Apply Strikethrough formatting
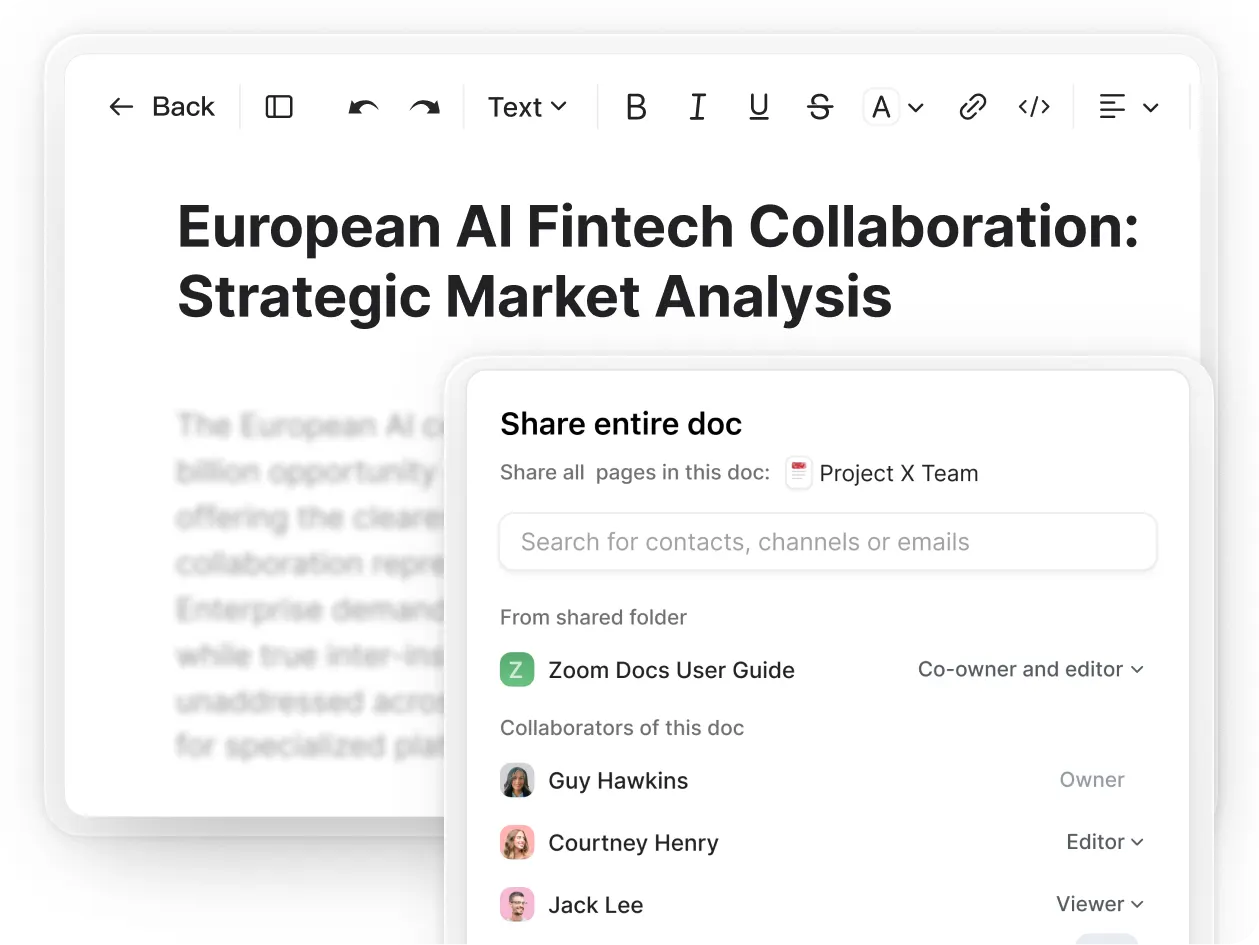 coord(820,107)
